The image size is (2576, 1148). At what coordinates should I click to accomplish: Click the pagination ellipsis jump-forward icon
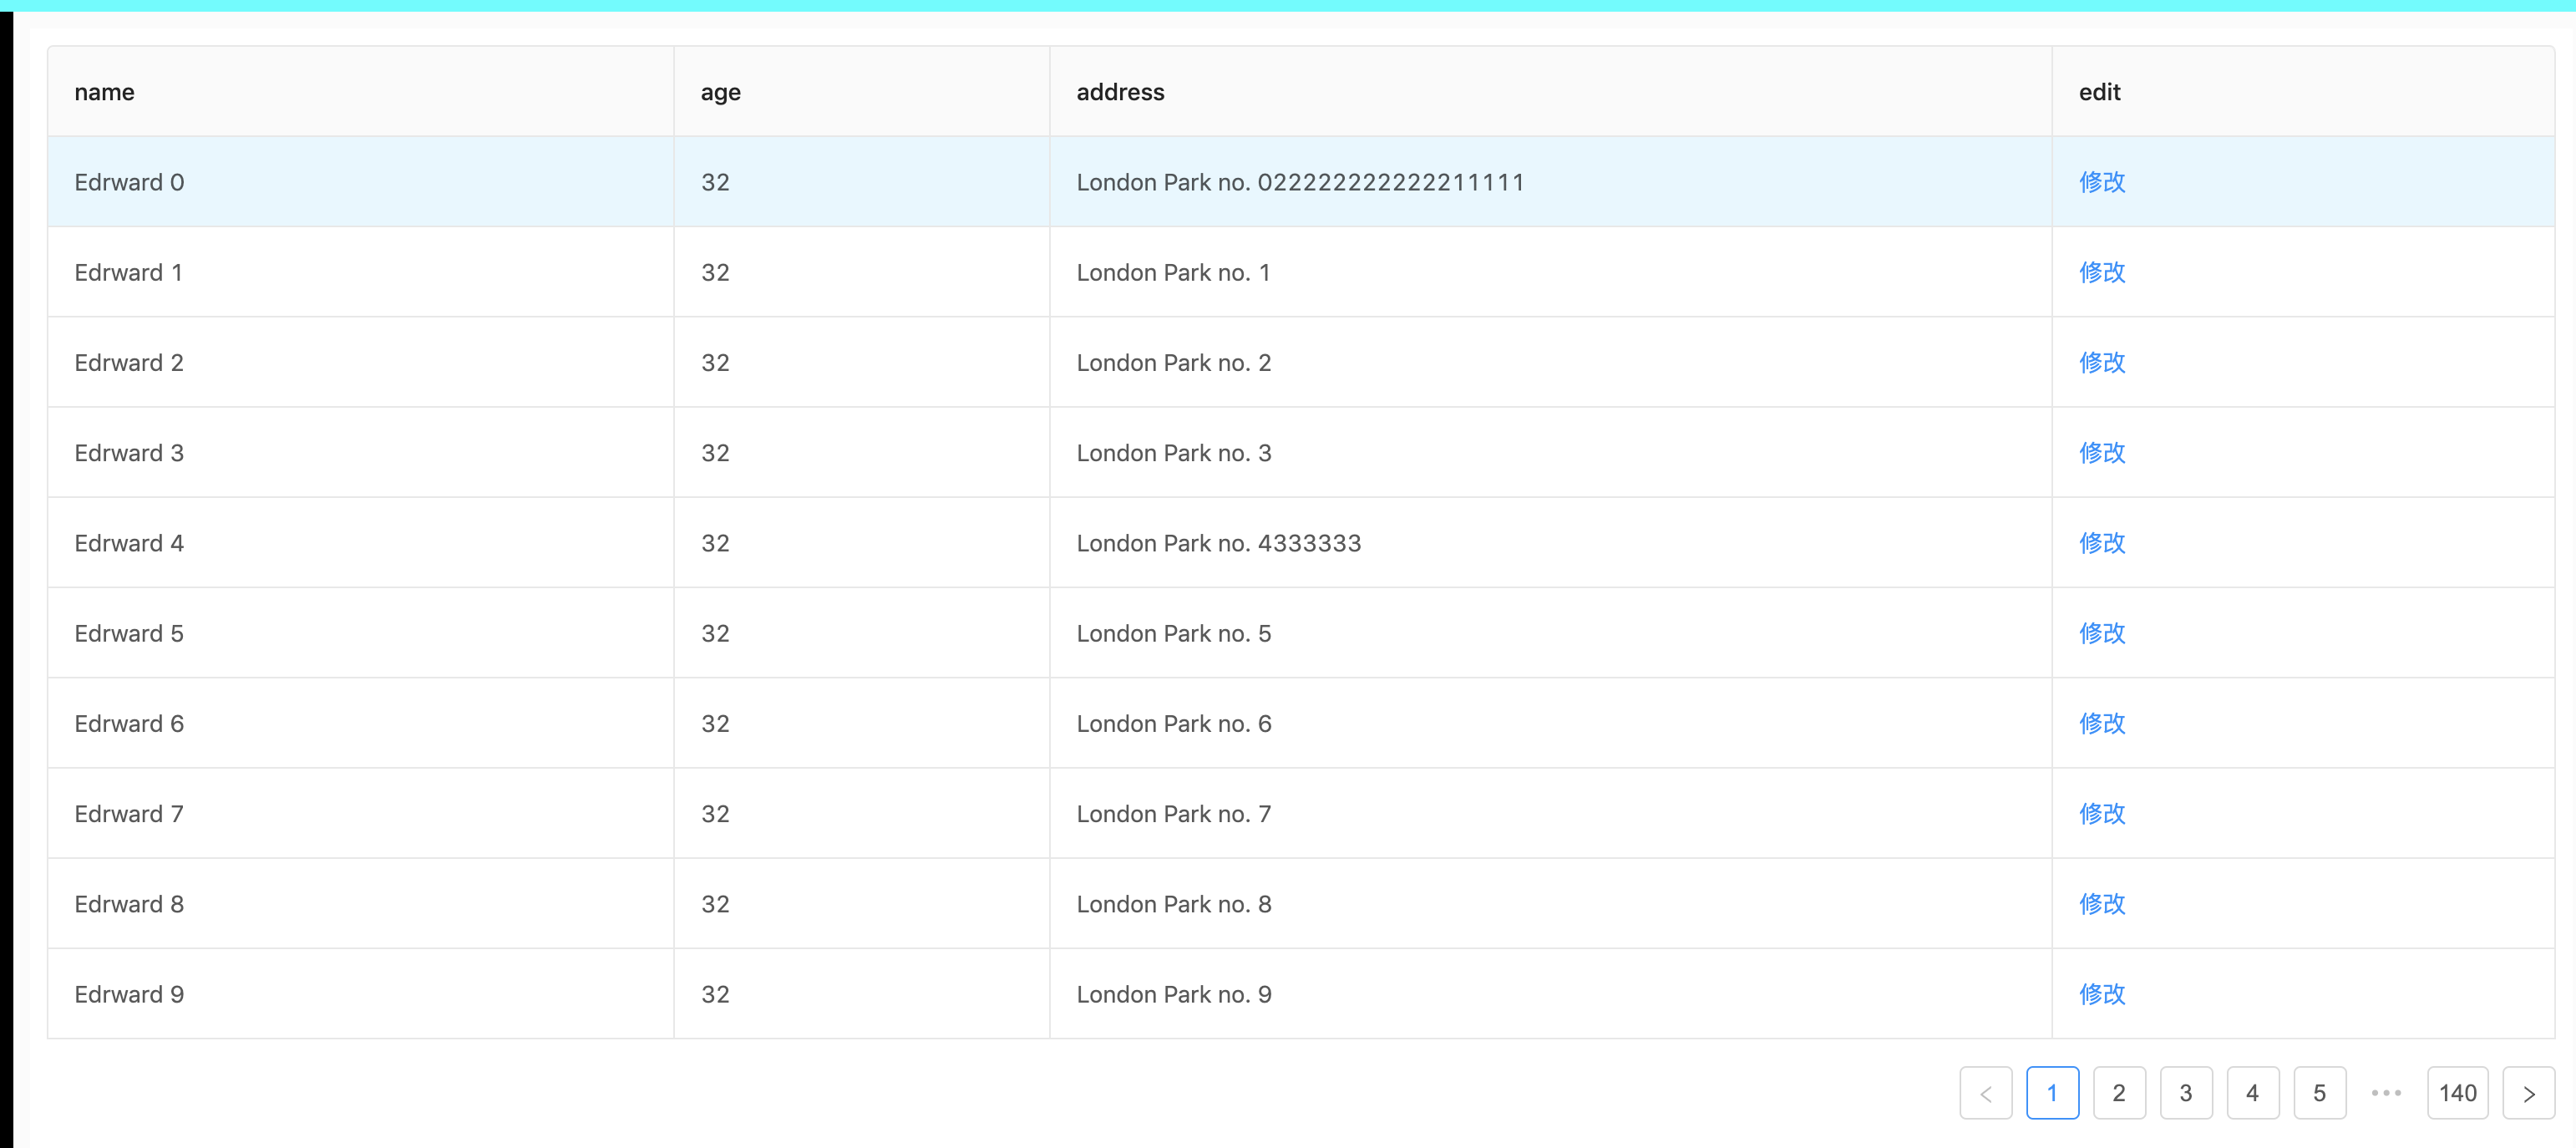(x=2386, y=1093)
